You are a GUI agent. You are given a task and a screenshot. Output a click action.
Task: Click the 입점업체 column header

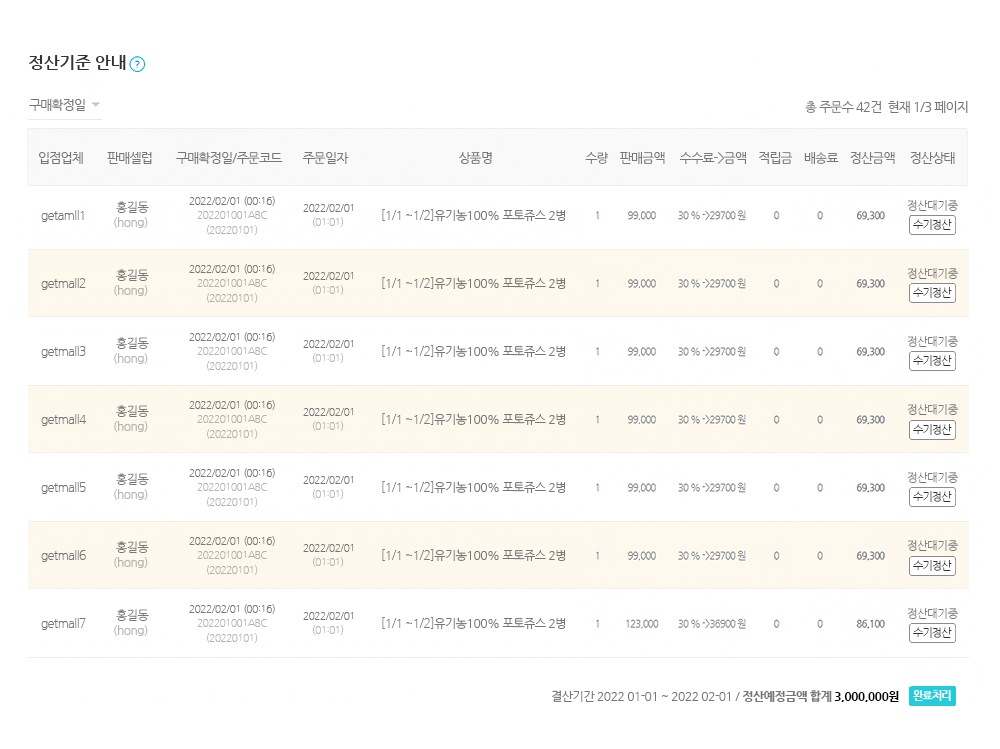click(61, 158)
